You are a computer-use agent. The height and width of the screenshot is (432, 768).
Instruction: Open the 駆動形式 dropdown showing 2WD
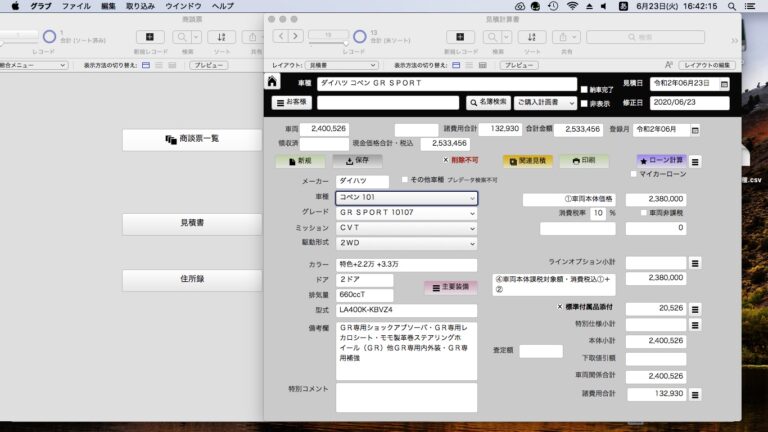(x=407, y=243)
